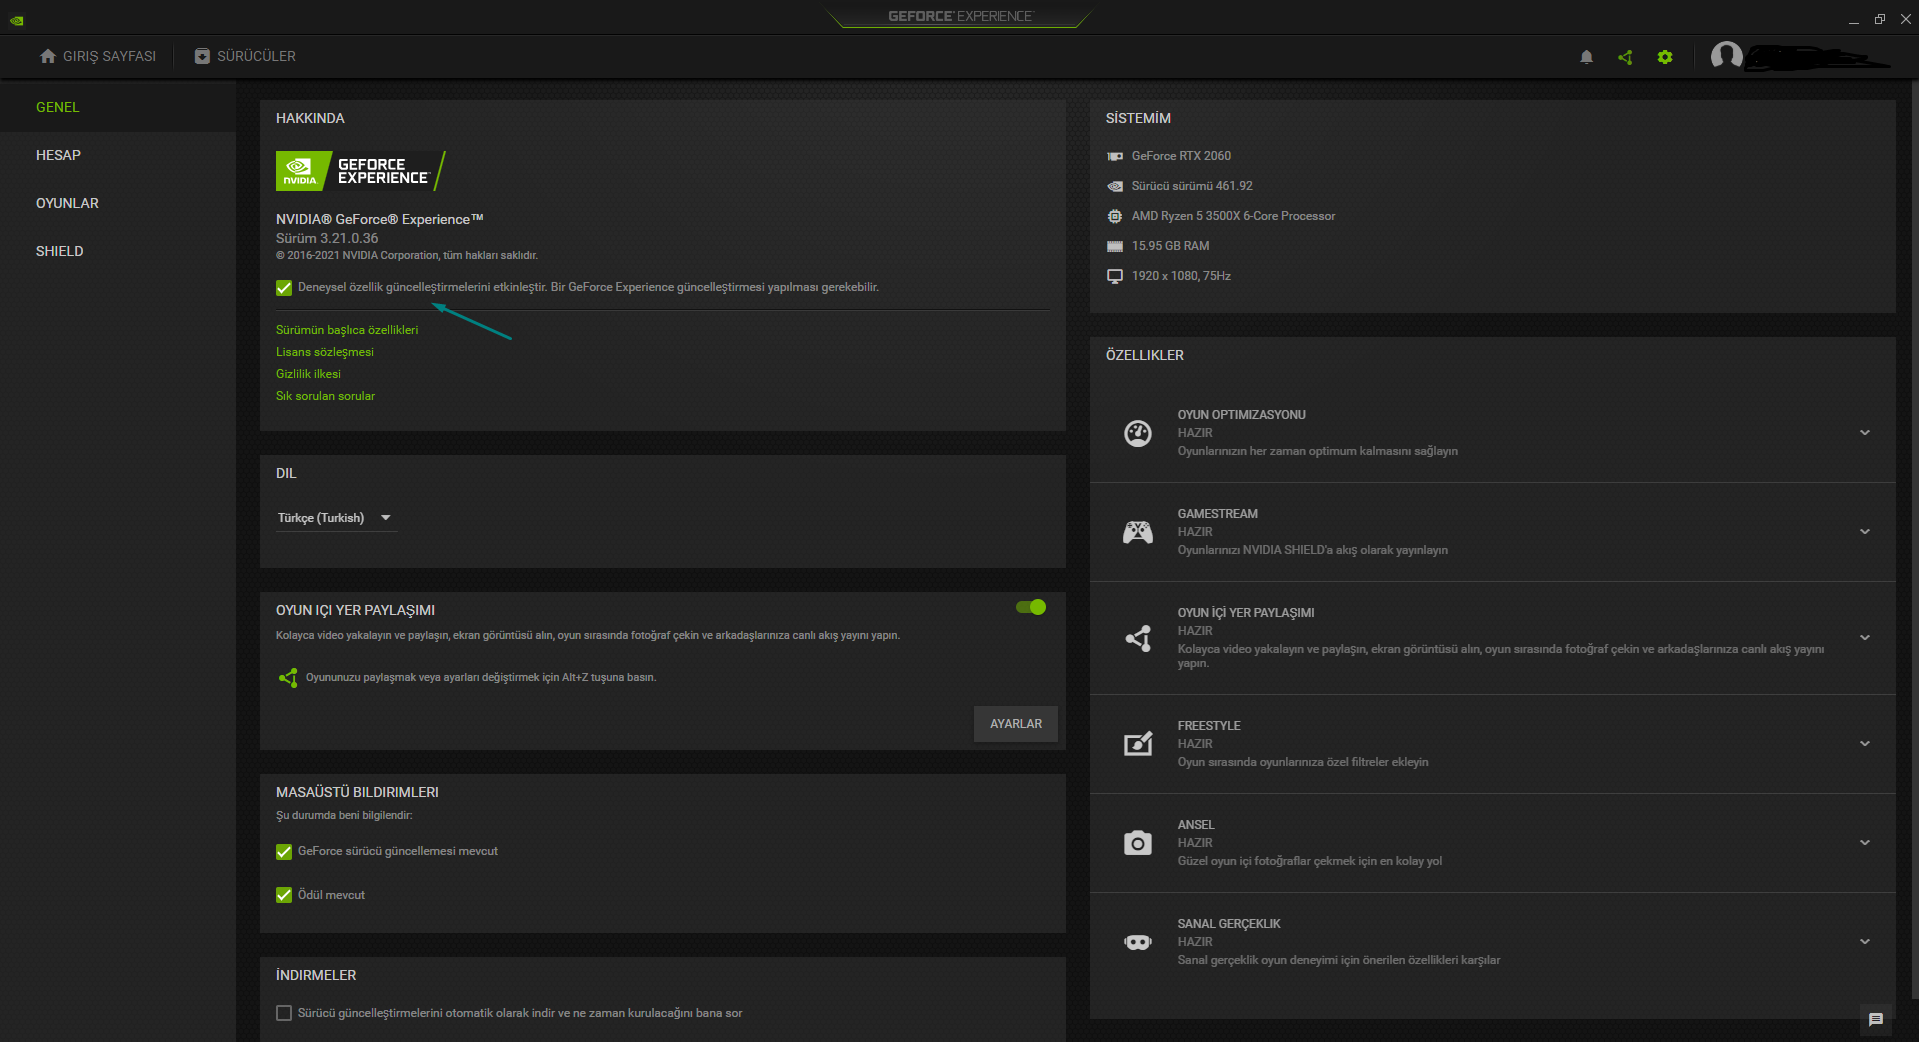Click the 15.95 GB RAM text

click(1170, 246)
